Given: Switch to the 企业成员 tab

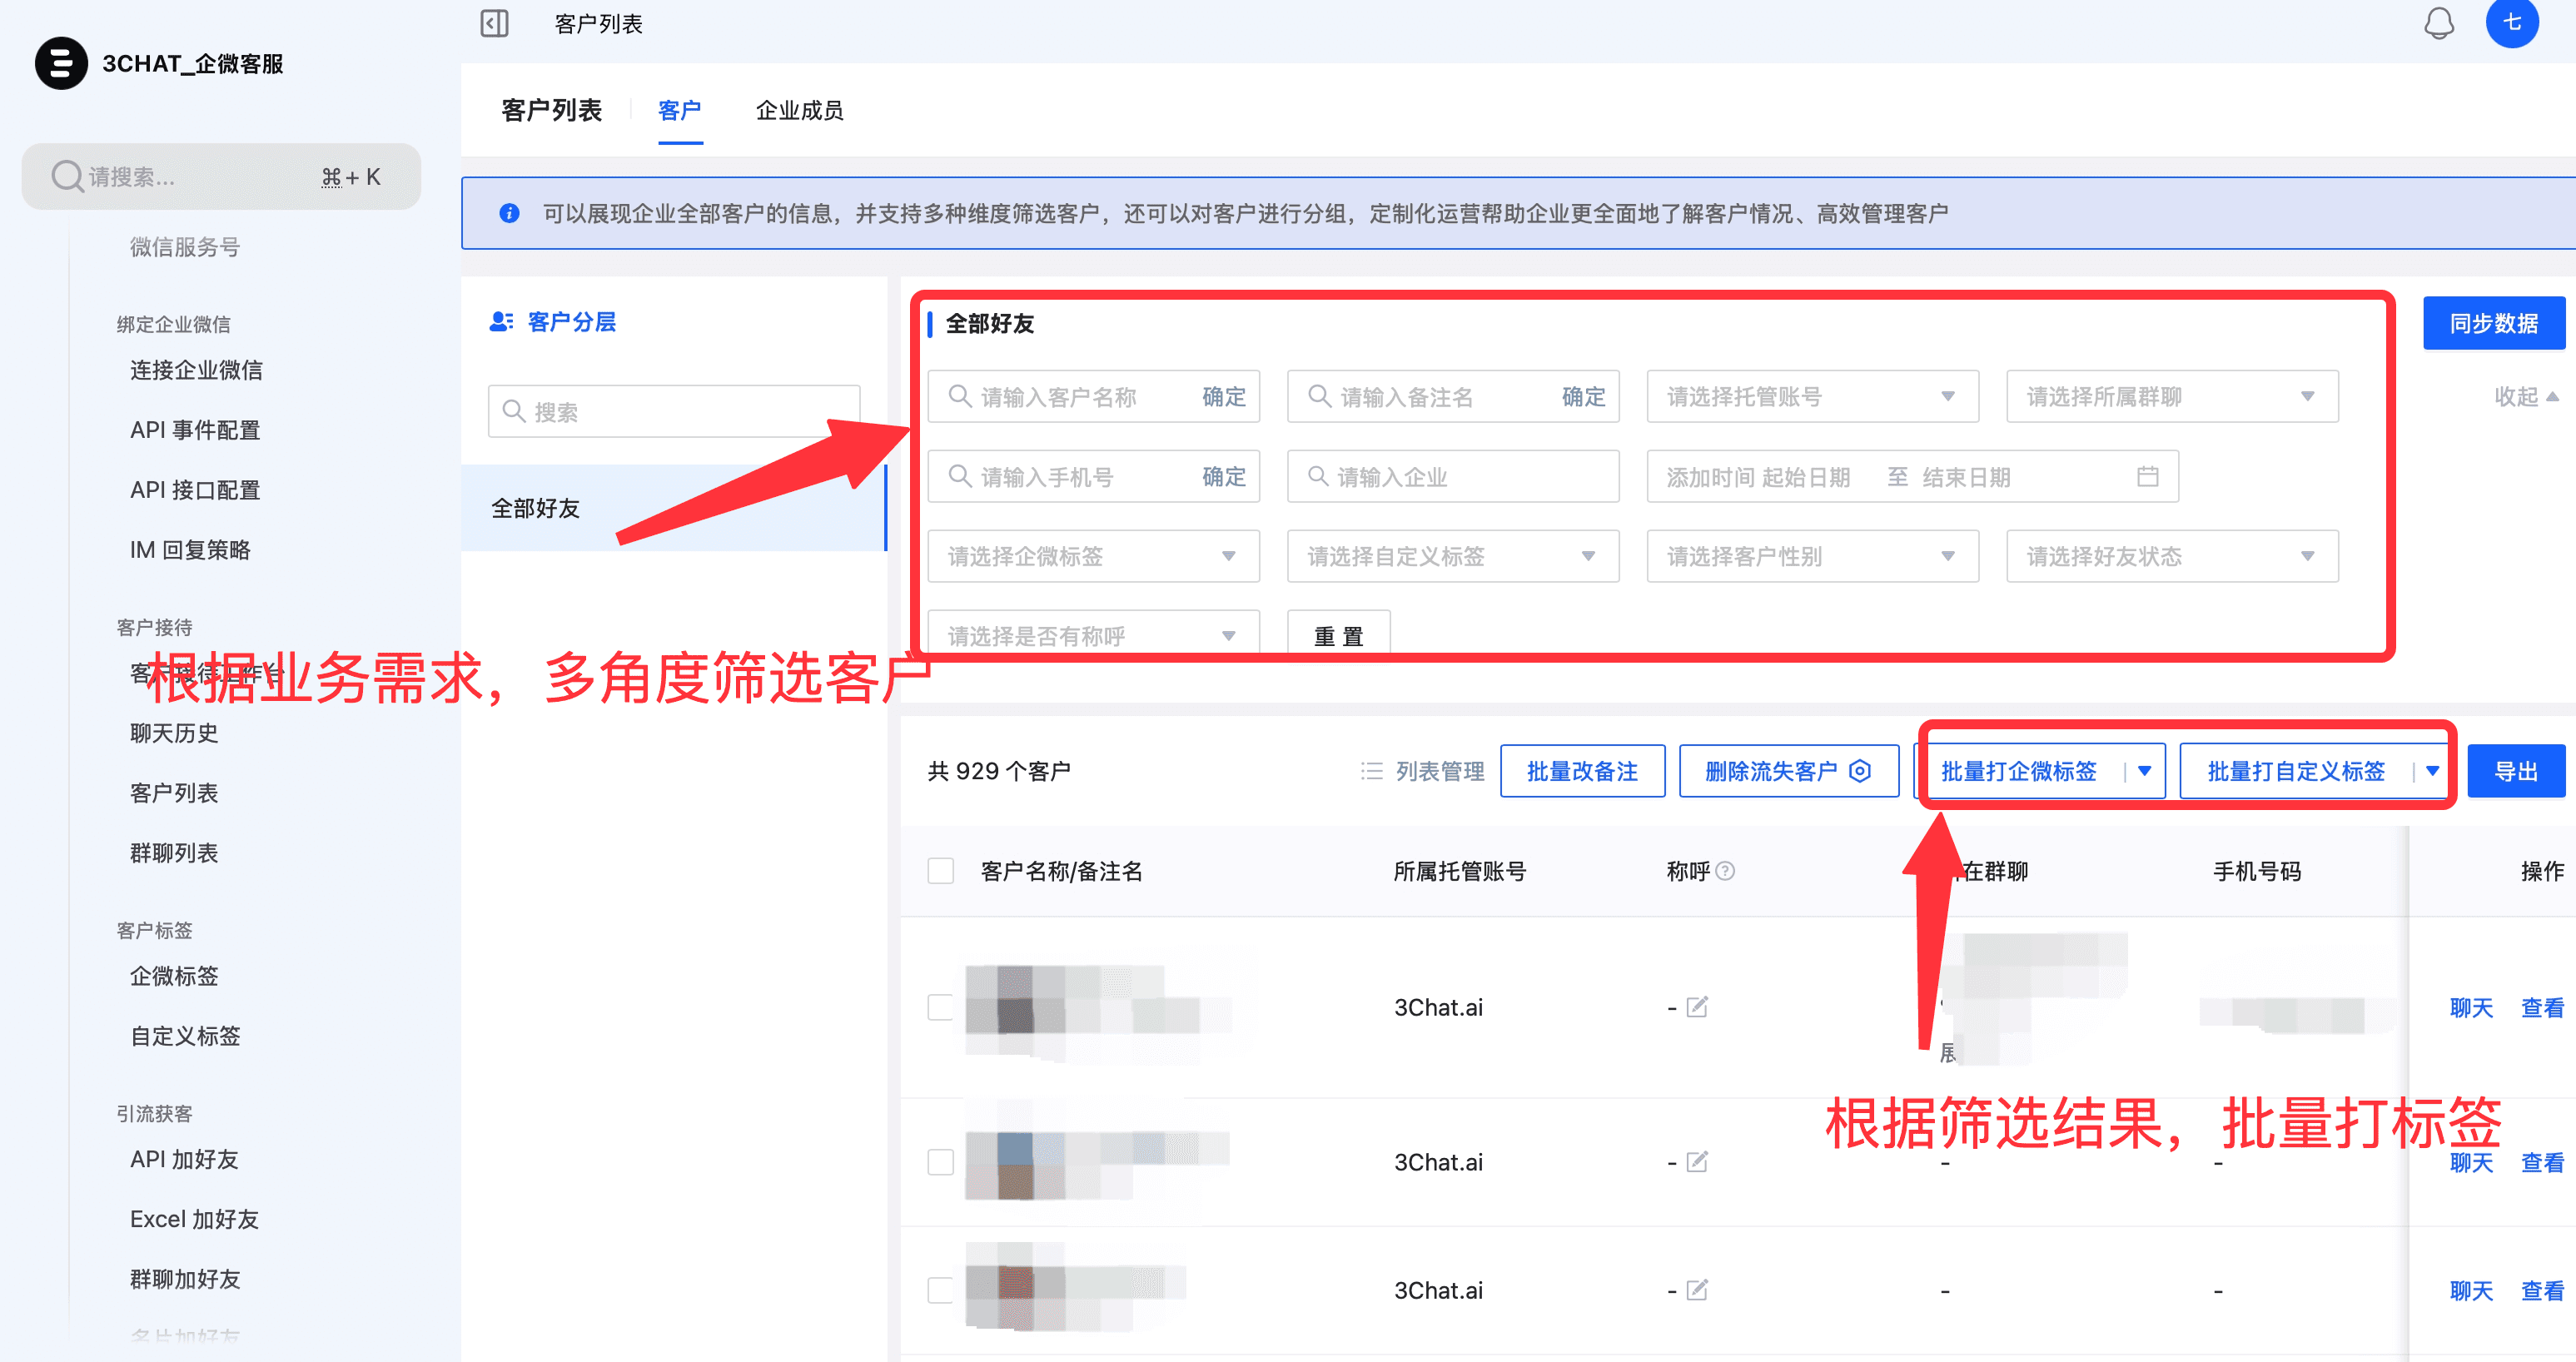Looking at the screenshot, I should pyautogui.click(x=799, y=110).
